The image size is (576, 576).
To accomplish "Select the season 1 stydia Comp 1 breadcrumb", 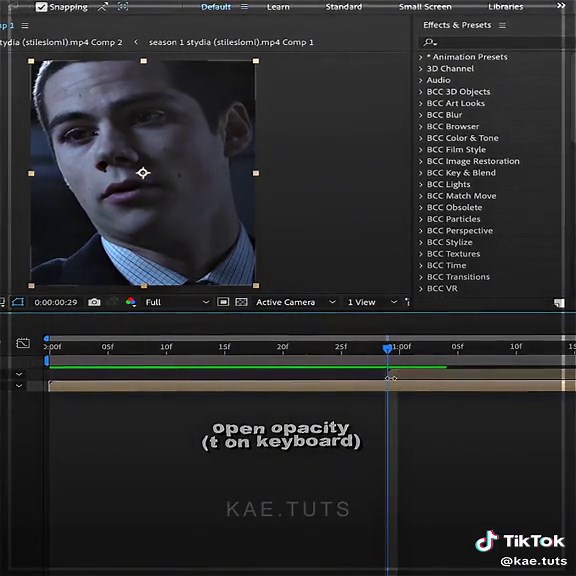I will pos(231,42).
